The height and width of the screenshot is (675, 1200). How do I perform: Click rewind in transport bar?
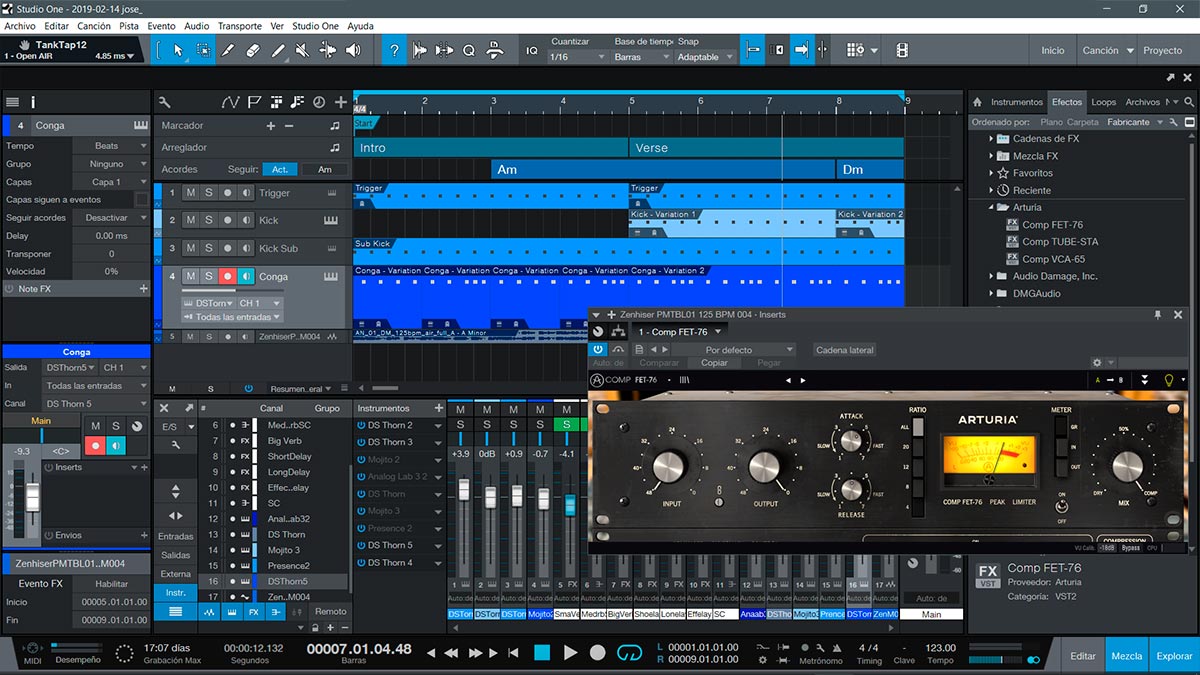click(452, 653)
